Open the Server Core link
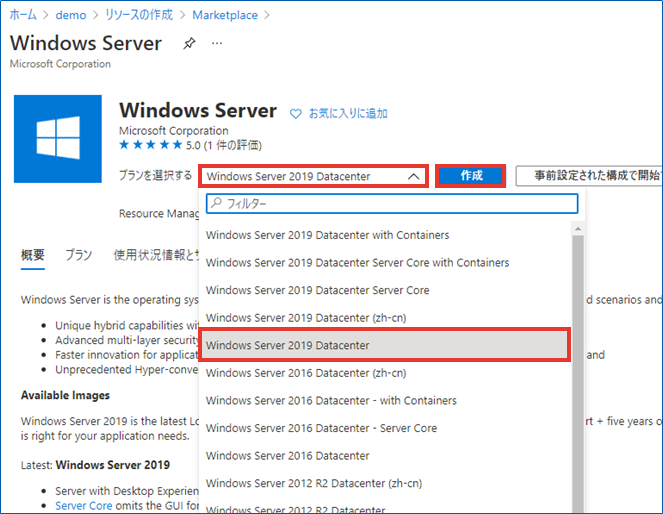The image size is (663, 514). 84,506
